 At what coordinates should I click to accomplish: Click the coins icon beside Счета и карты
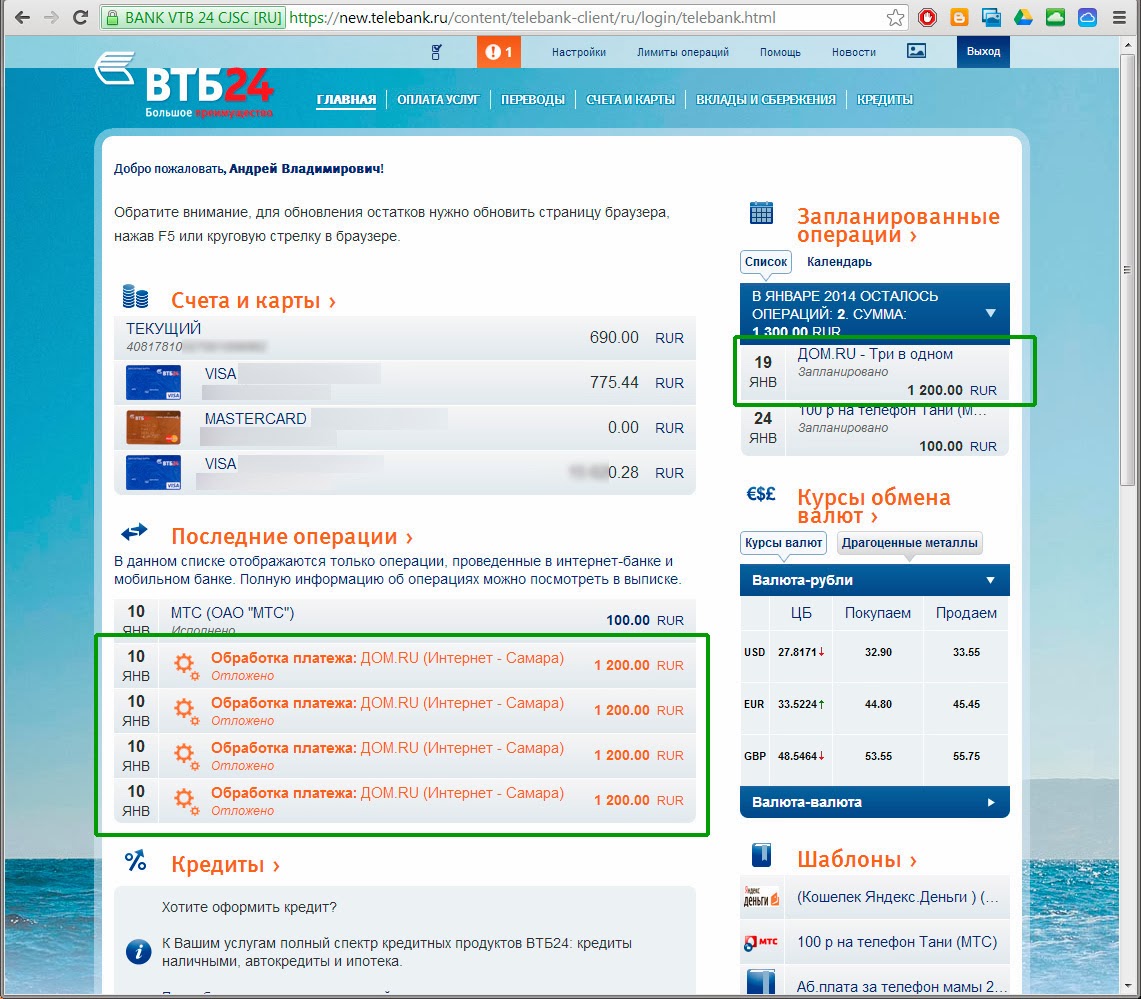pyautogui.click(x=135, y=297)
